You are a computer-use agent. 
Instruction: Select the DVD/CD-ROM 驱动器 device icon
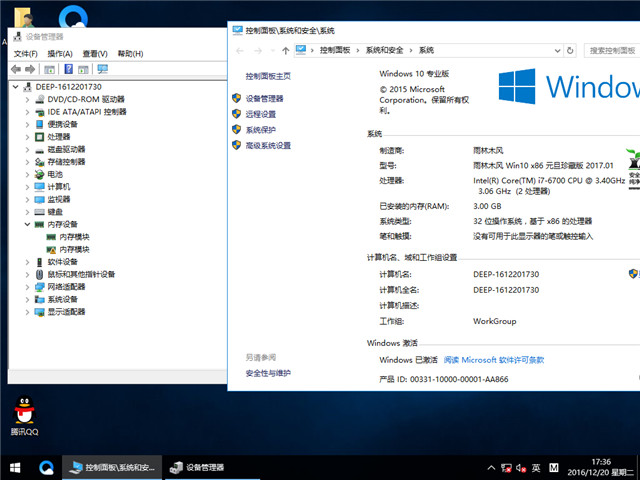(x=40, y=99)
